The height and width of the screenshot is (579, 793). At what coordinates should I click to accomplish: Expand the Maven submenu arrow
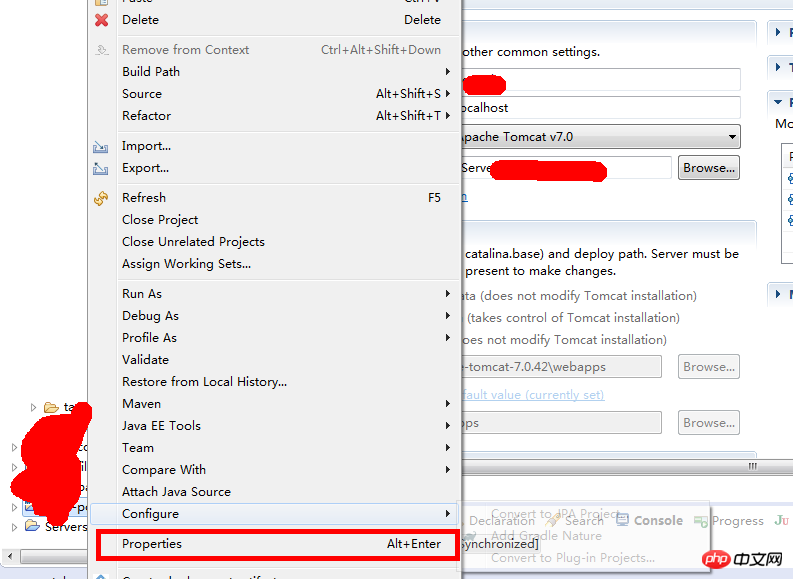[x=448, y=404]
